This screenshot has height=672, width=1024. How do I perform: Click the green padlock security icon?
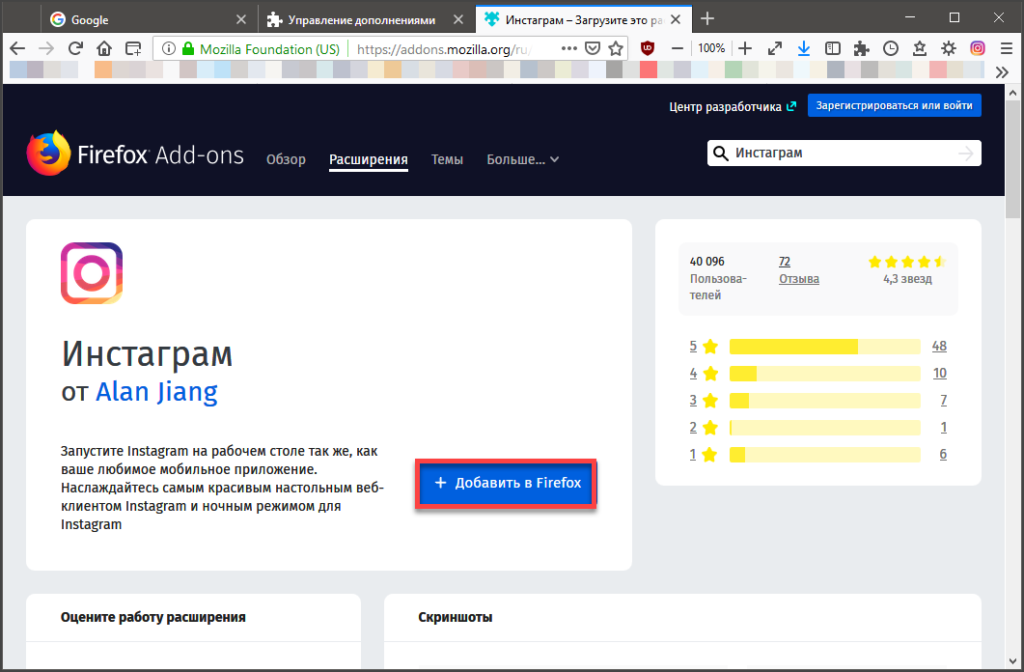(188, 48)
